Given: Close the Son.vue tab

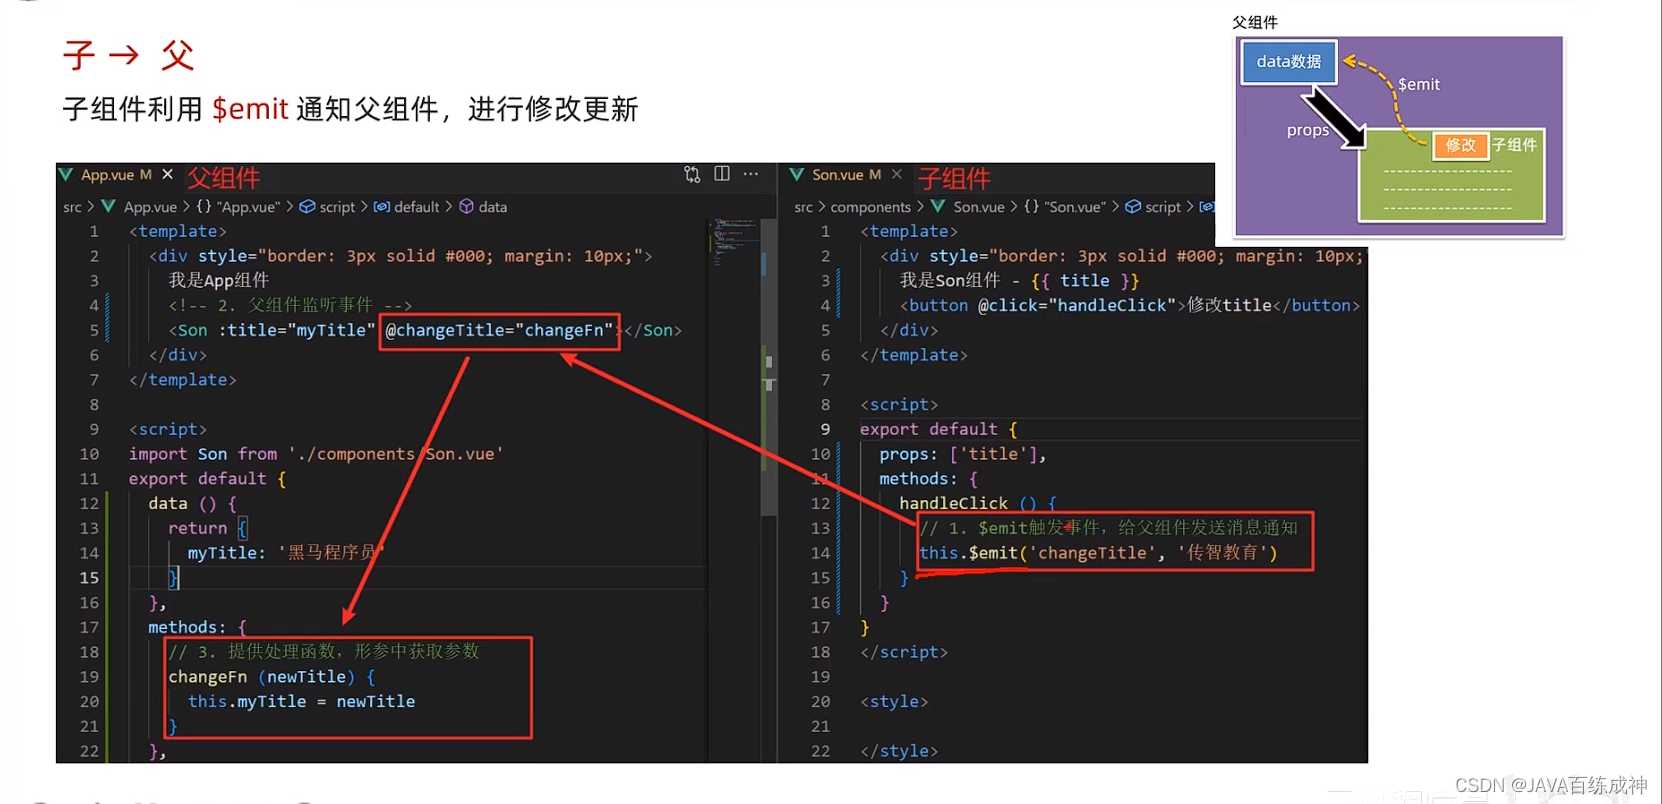Looking at the screenshot, I should click(897, 174).
